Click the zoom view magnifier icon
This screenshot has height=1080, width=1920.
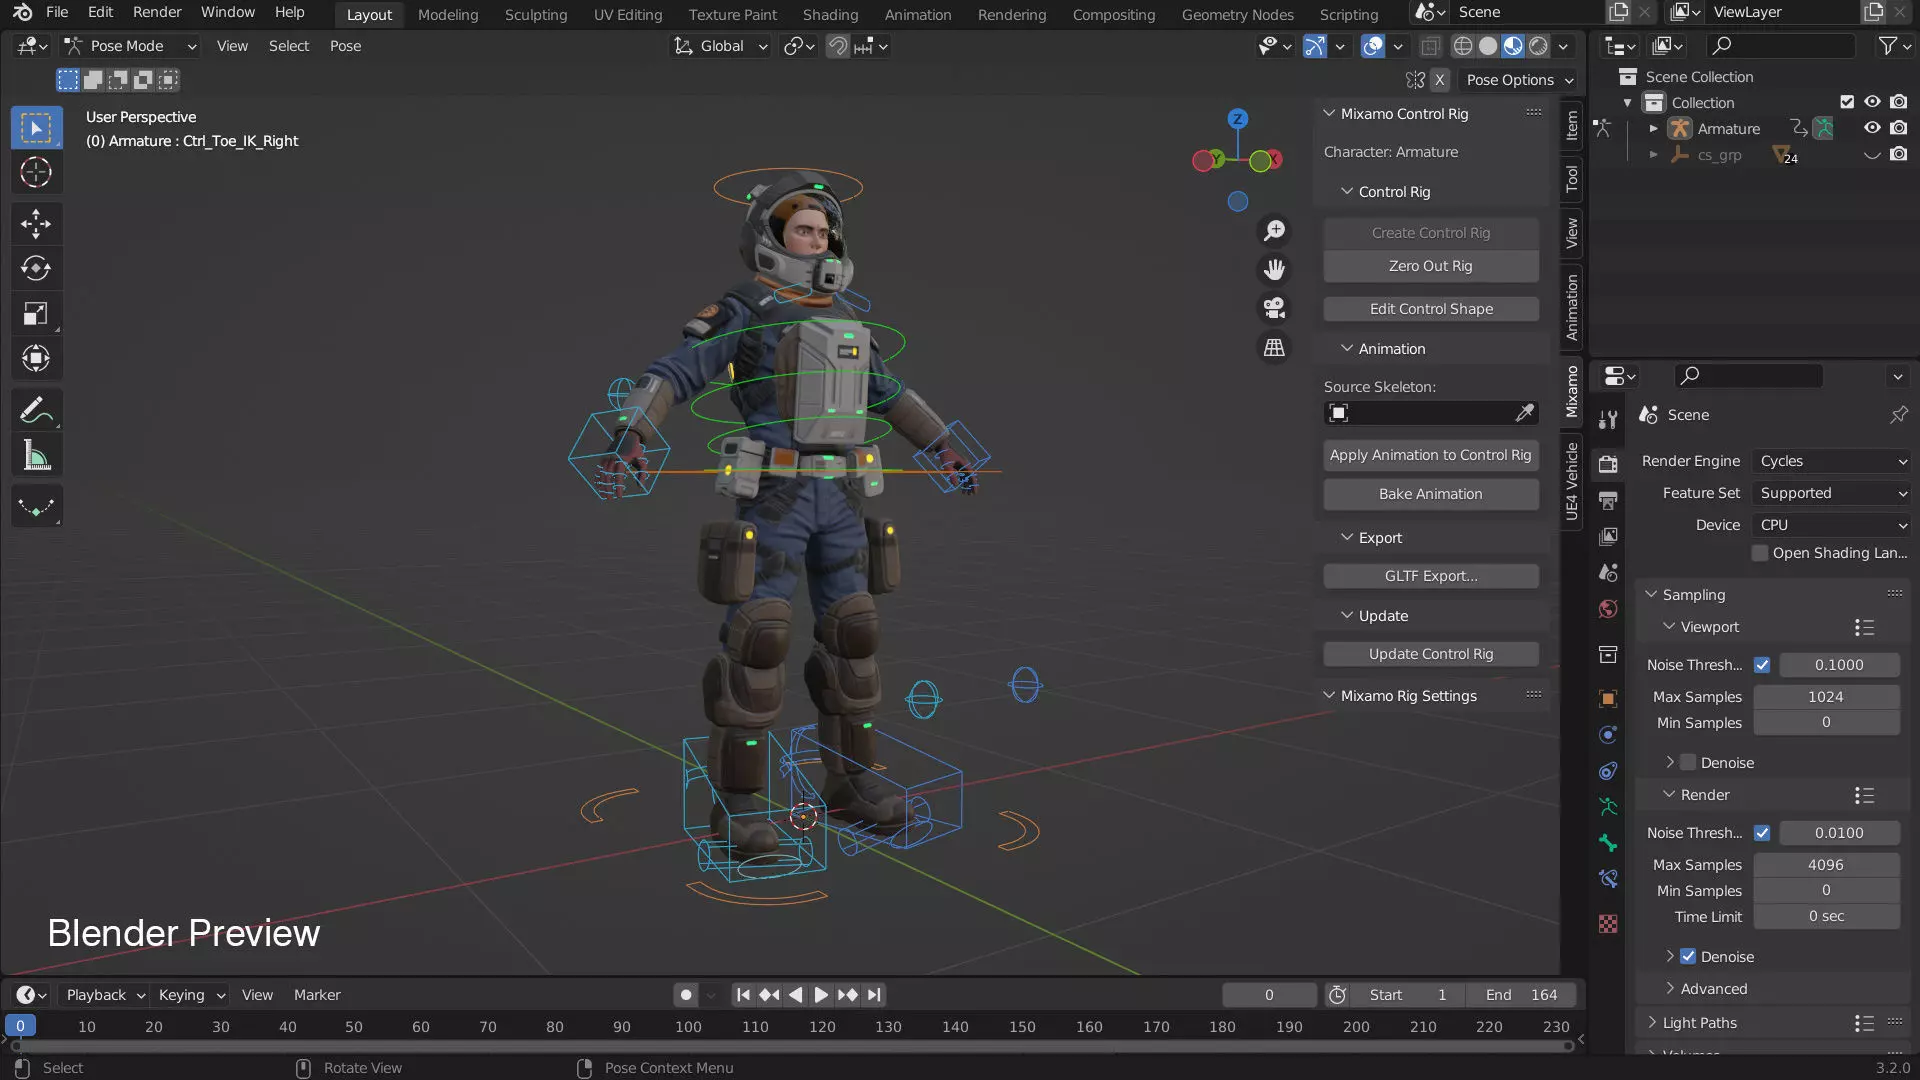1274,231
